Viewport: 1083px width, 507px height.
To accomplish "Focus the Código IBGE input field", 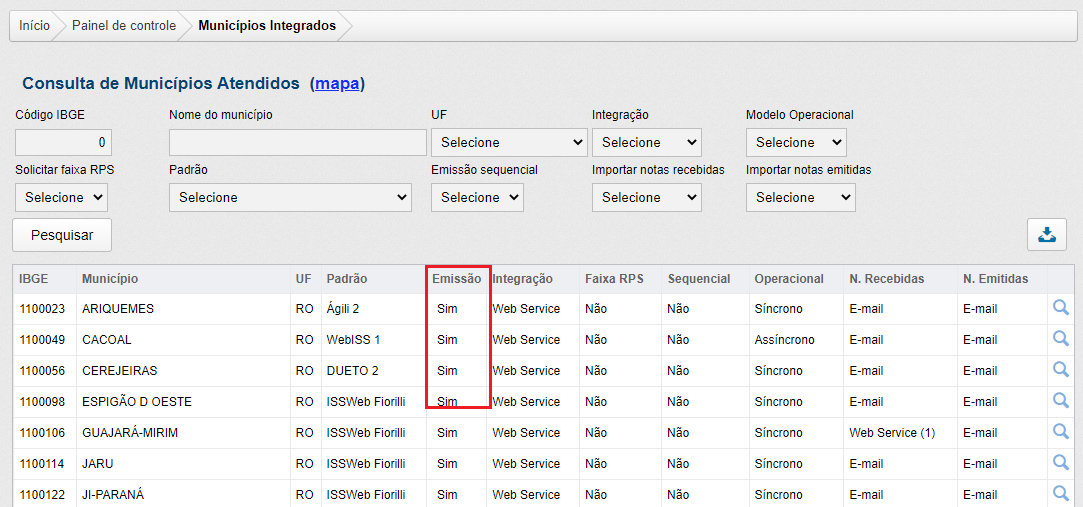I will point(63,142).
